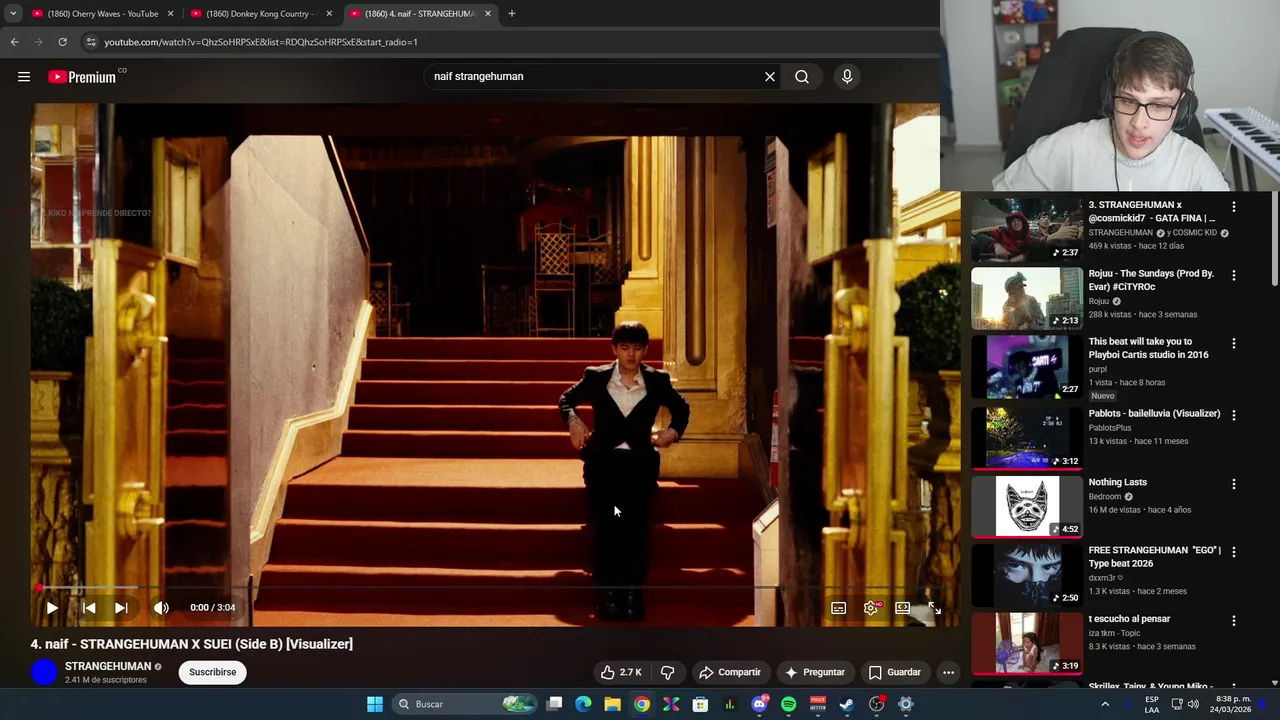The height and width of the screenshot is (720, 1280).
Task: Skip to next video in playlist
Action: pos(121,607)
